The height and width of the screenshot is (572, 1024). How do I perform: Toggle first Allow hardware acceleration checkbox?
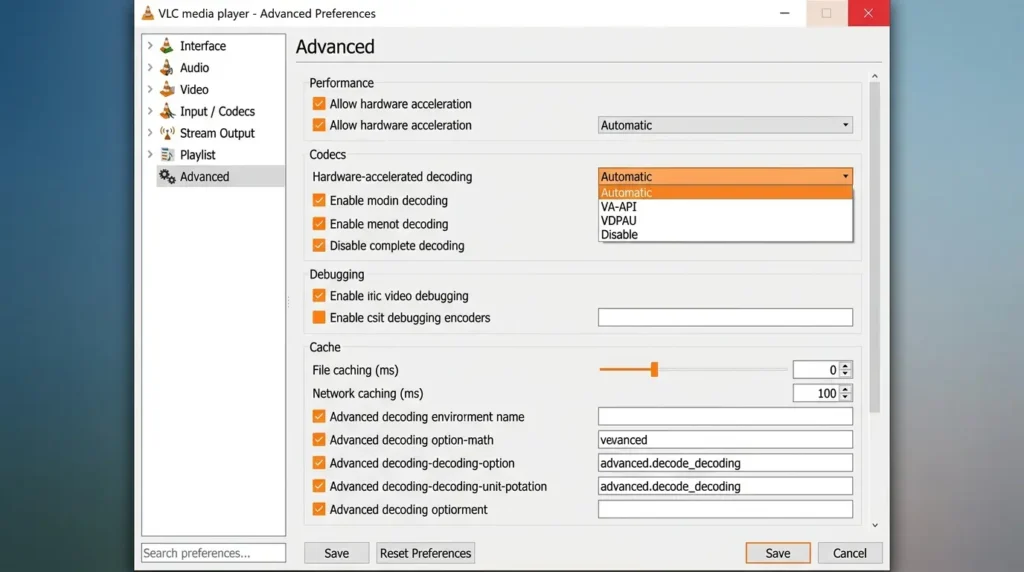319,103
